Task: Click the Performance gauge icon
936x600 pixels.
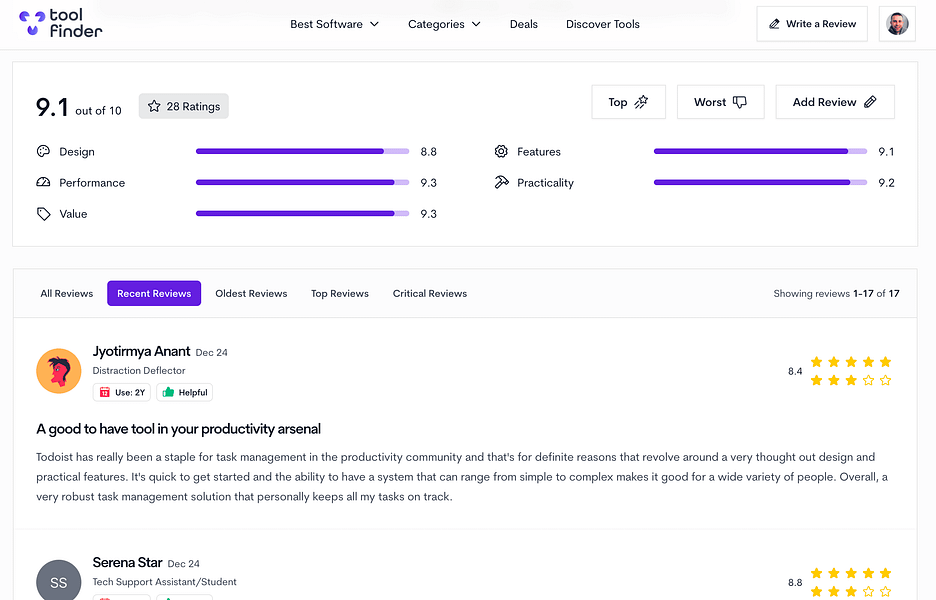Action: [x=43, y=183]
